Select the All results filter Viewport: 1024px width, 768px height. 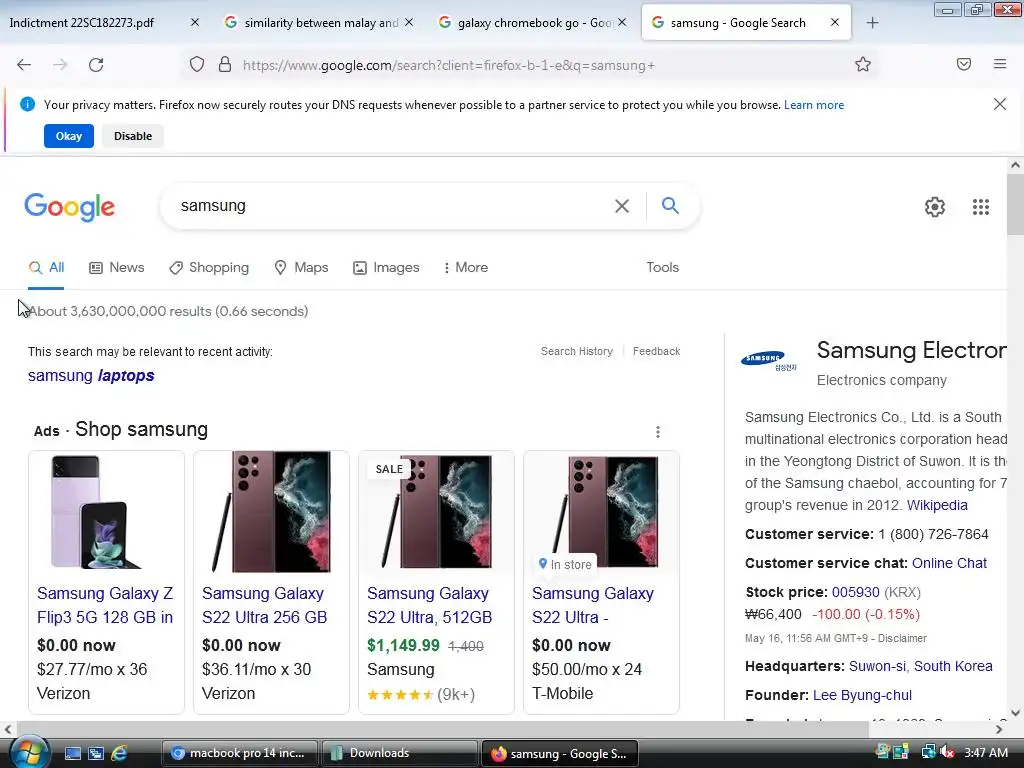click(x=46, y=268)
